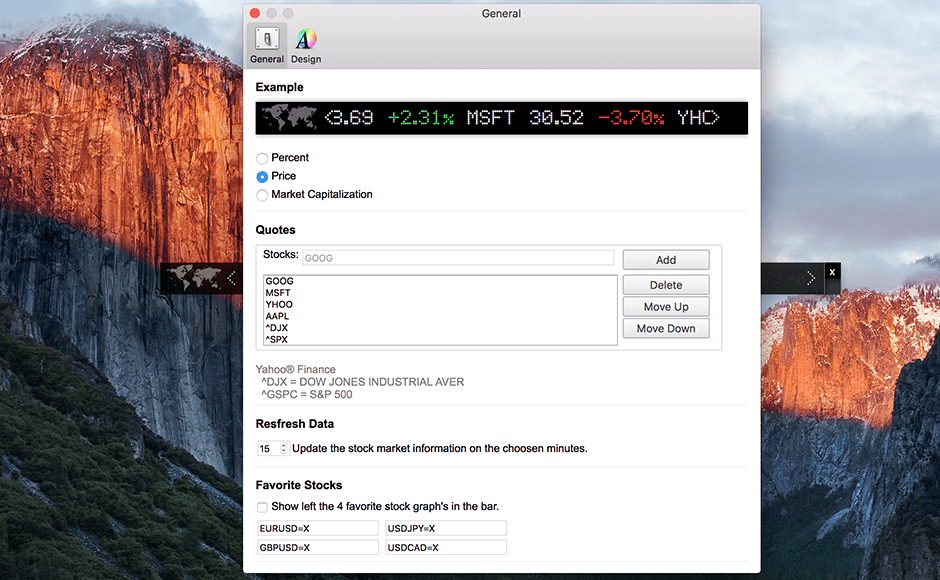
Task: Click the world map icon on desktop ticker bar
Action: pos(194,278)
